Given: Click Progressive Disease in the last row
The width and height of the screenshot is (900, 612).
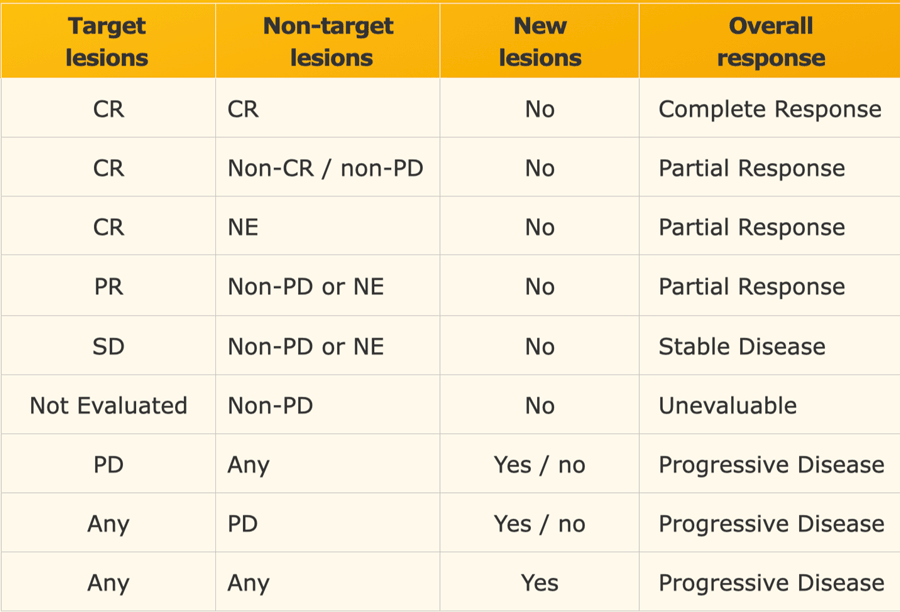Looking at the screenshot, I should click(x=771, y=583).
